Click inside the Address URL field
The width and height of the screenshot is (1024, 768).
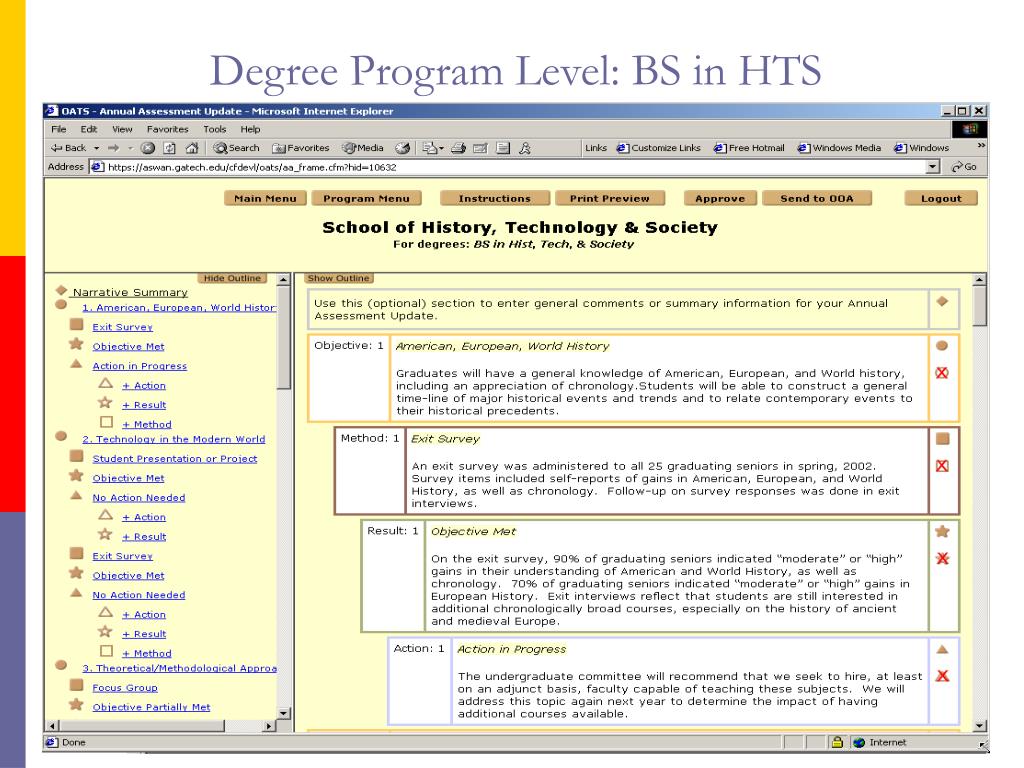[509, 167]
